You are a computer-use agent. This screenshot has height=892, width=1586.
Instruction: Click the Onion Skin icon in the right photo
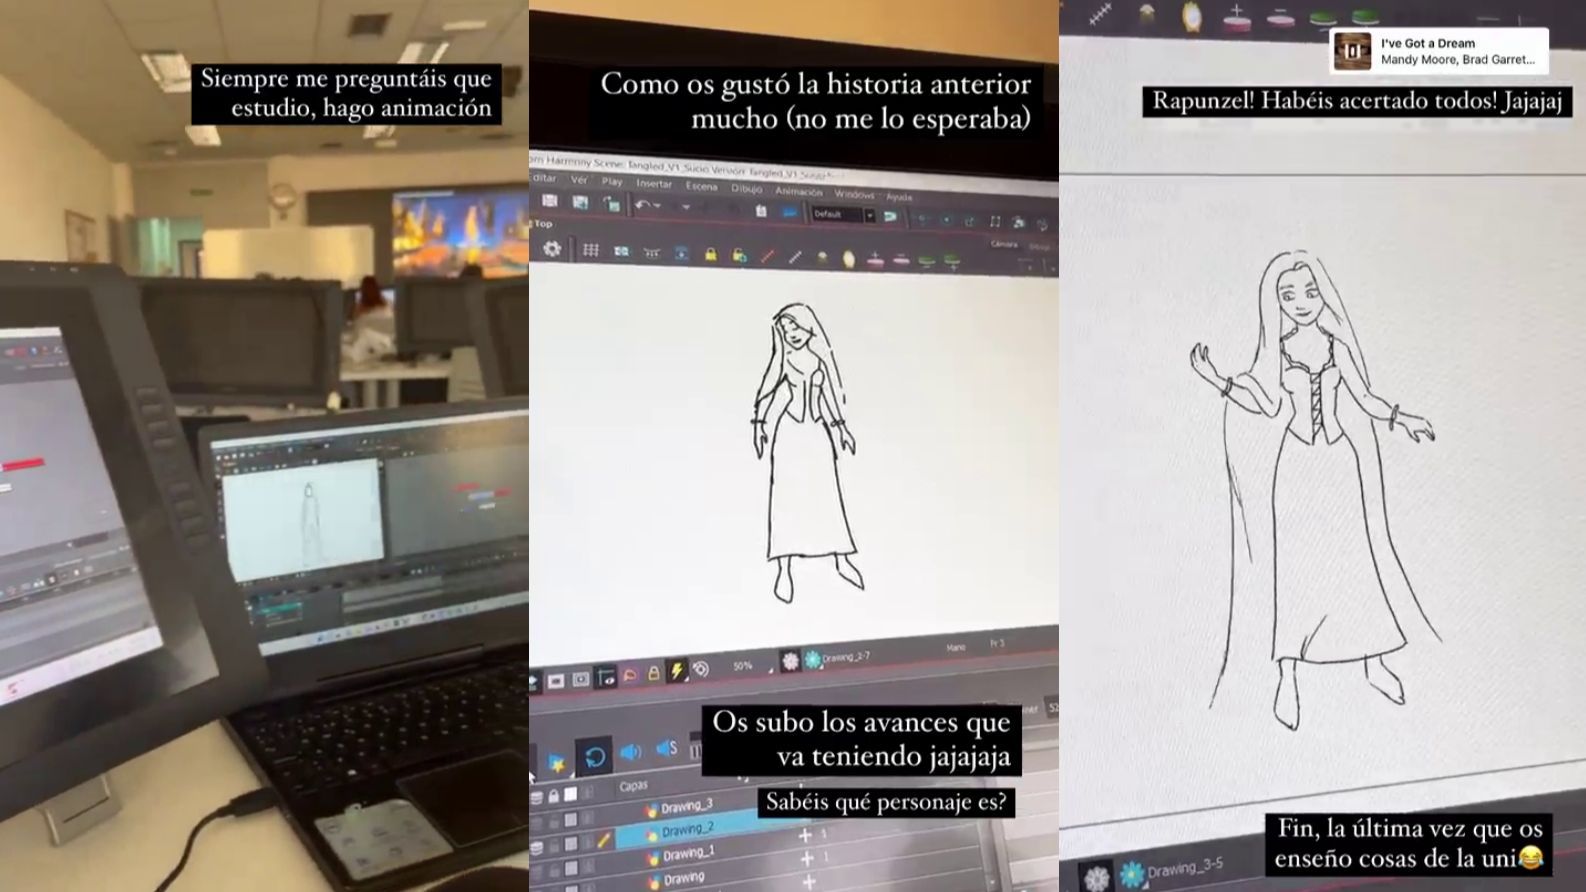click(x=1192, y=15)
